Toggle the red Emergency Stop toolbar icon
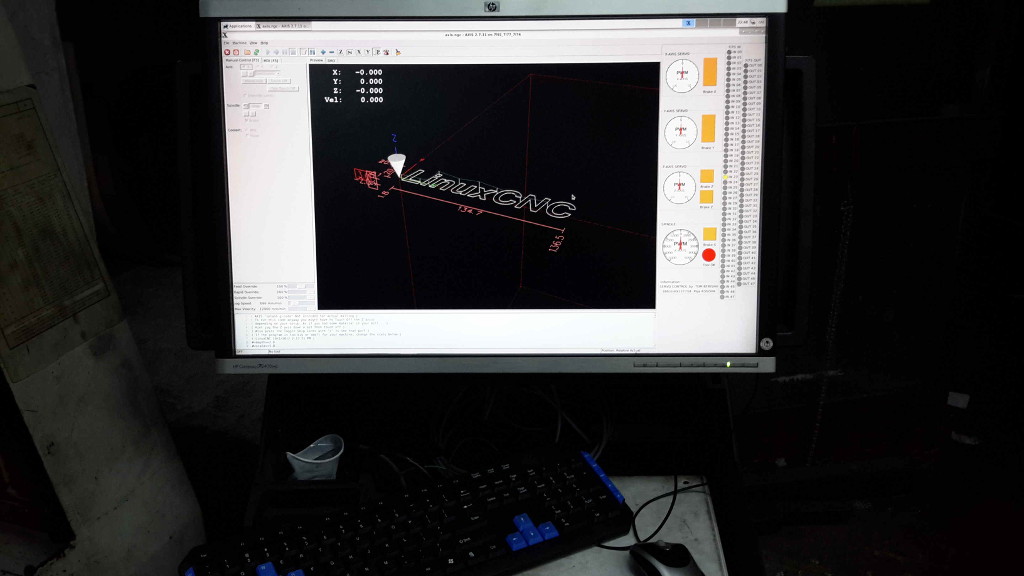The width and height of the screenshot is (1024, 576). click(x=227, y=52)
